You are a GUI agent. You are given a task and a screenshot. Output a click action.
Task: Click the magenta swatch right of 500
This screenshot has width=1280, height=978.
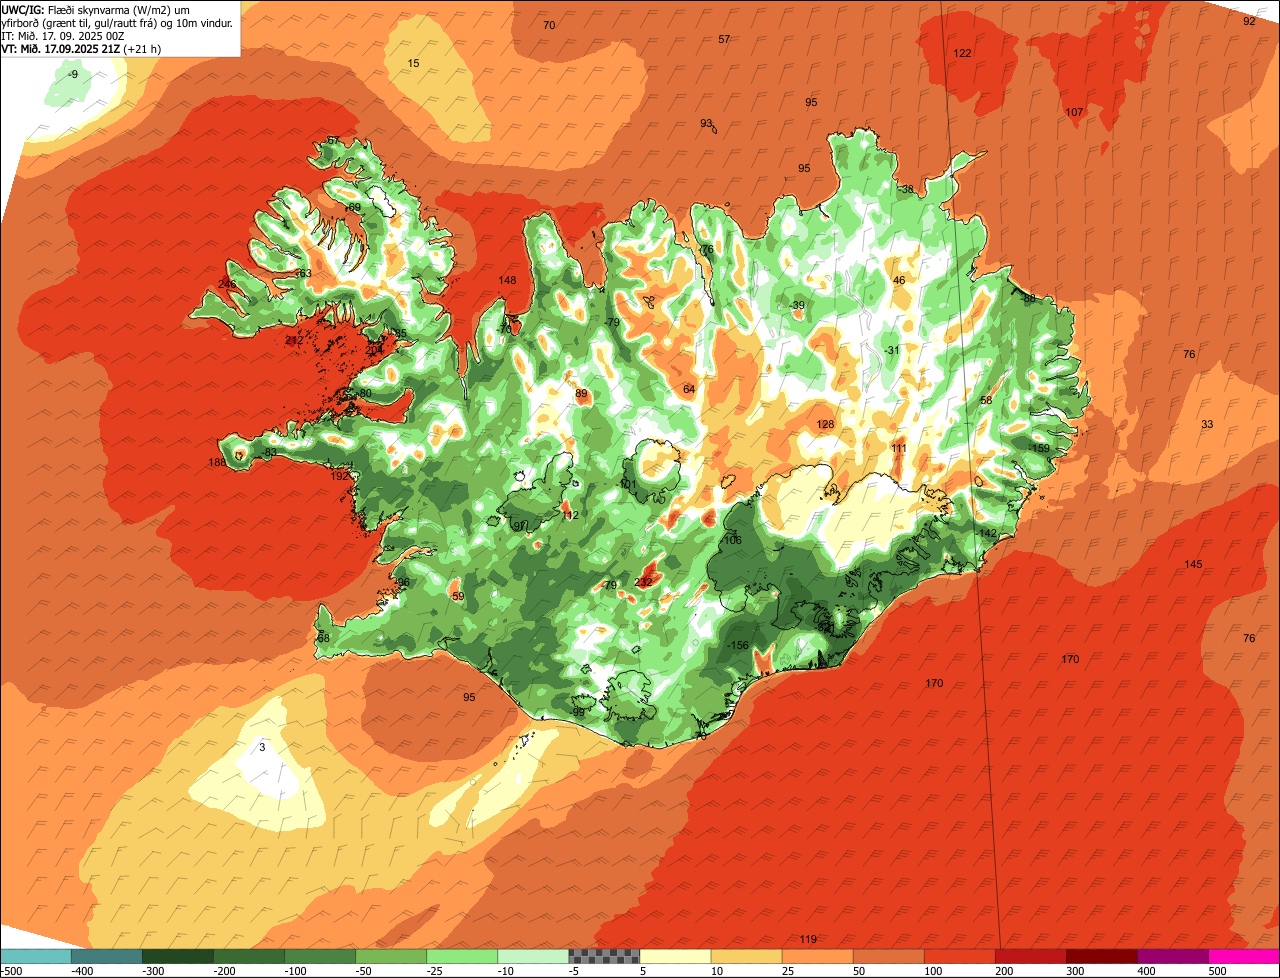point(1244,956)
